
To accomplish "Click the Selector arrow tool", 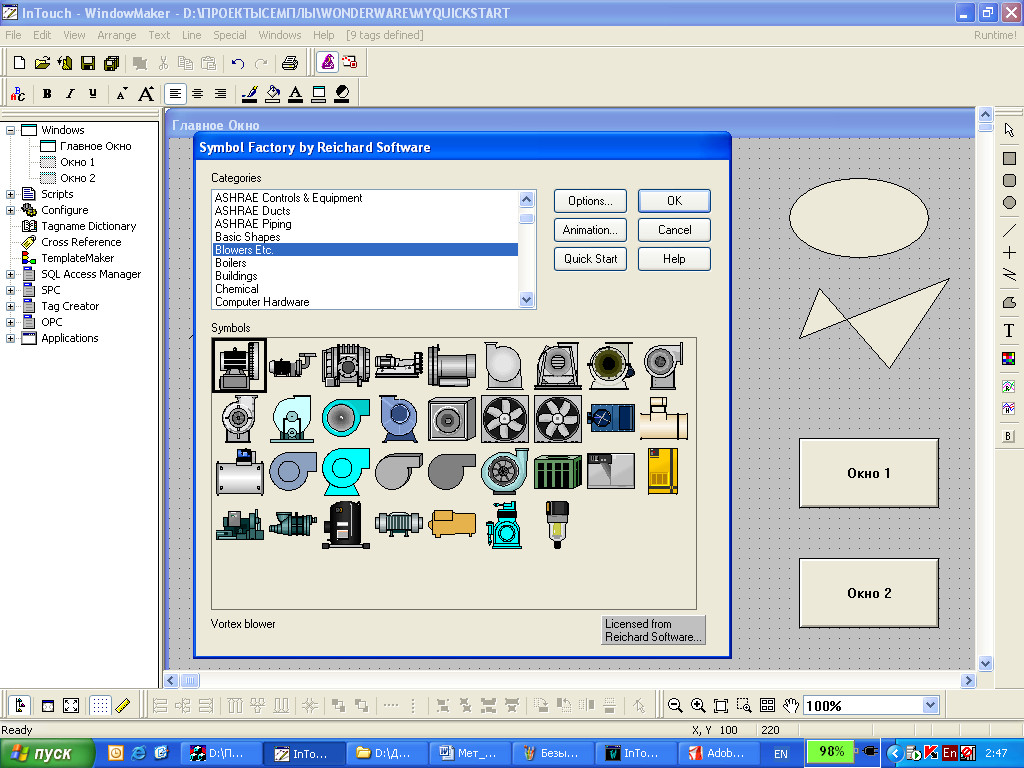I will coord(1009,130).
